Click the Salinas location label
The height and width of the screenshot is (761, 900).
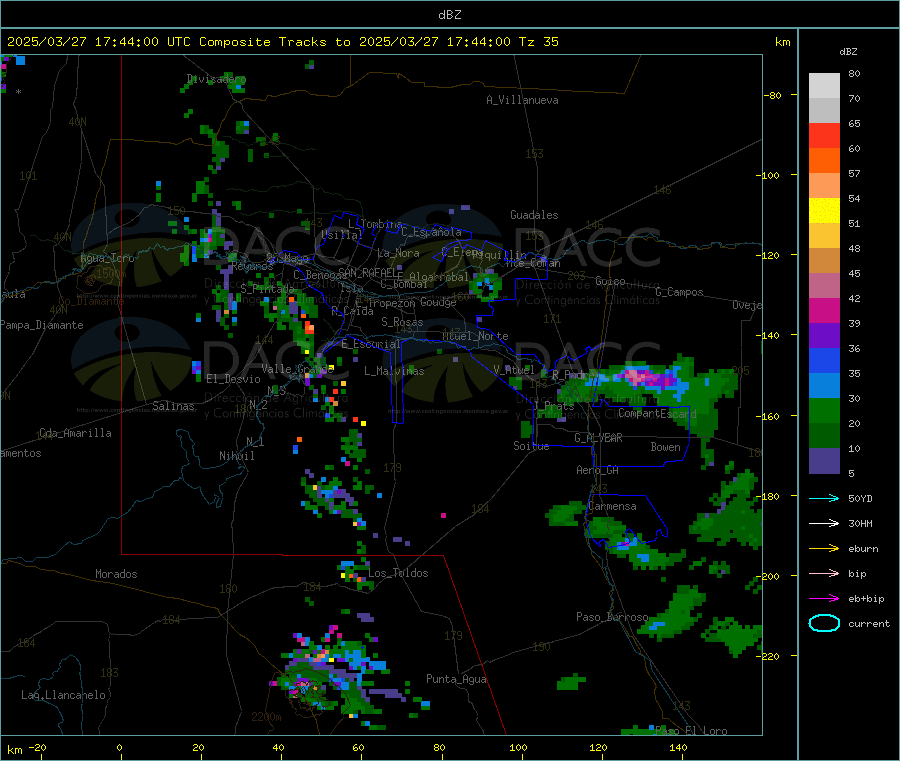(173, 406)
